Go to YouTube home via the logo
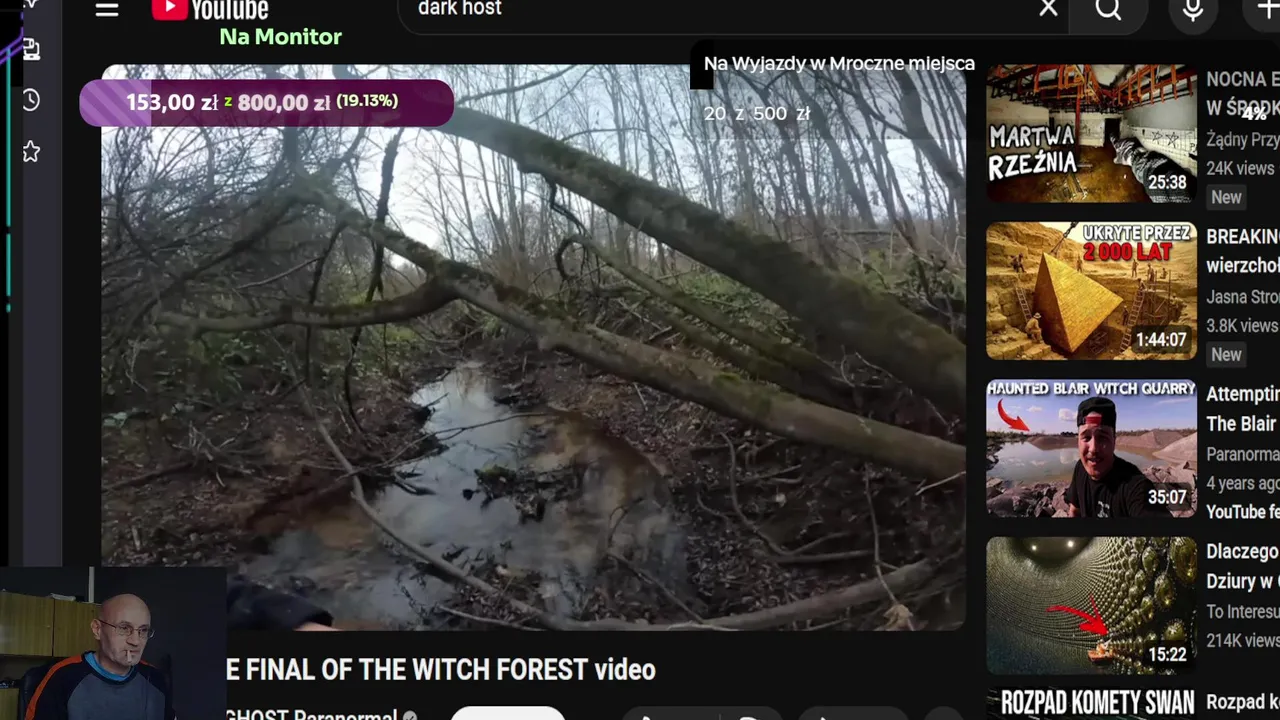1280x720 pixels. pos(210,10)
